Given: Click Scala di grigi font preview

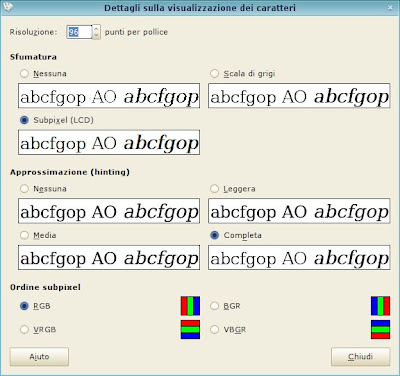Looking at the screenshot, I should click(x=299, y=96).
